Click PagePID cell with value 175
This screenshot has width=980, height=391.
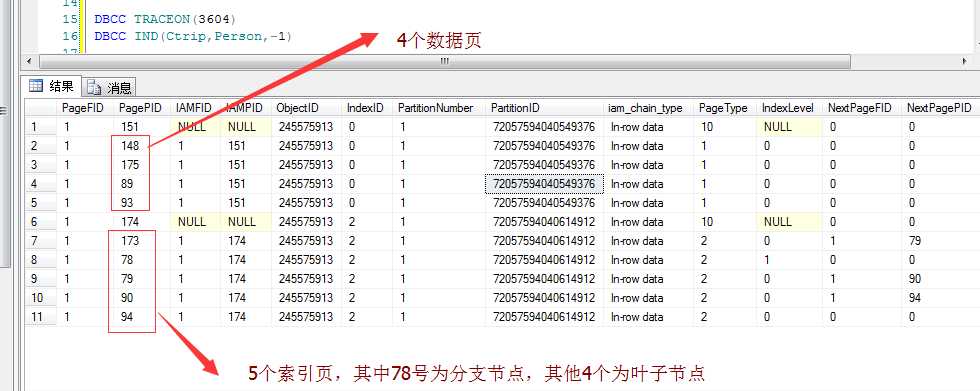pos(142,165)
